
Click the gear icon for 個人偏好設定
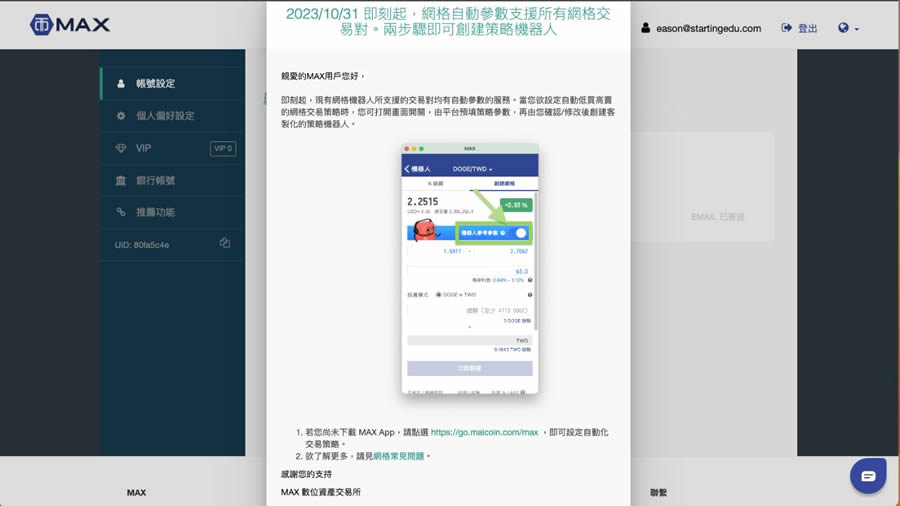(121, 116)
